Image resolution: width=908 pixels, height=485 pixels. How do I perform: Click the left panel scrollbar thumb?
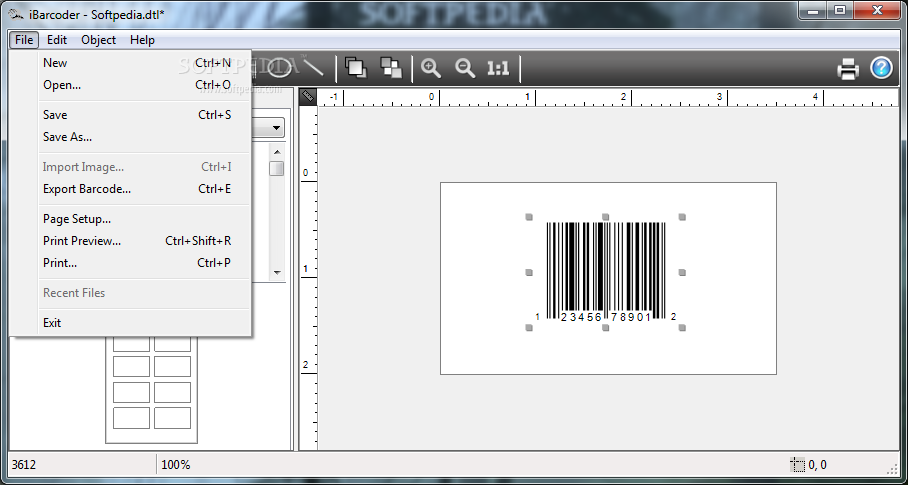pos(277,168)
